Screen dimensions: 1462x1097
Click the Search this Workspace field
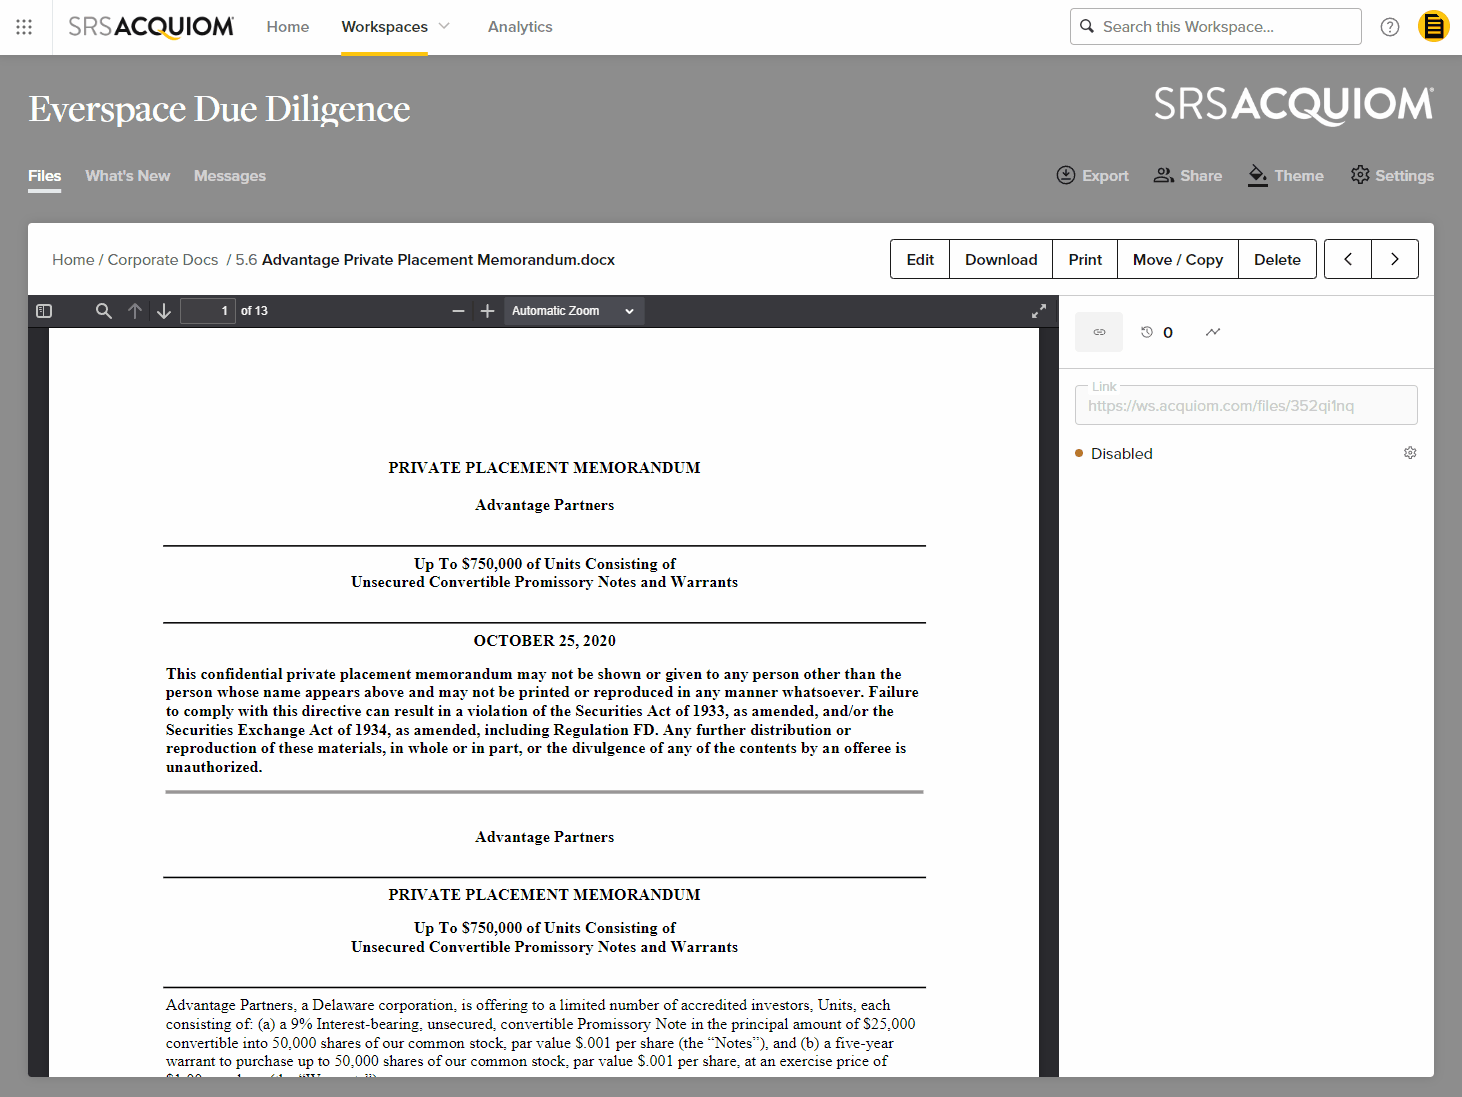coord(1216,27)
